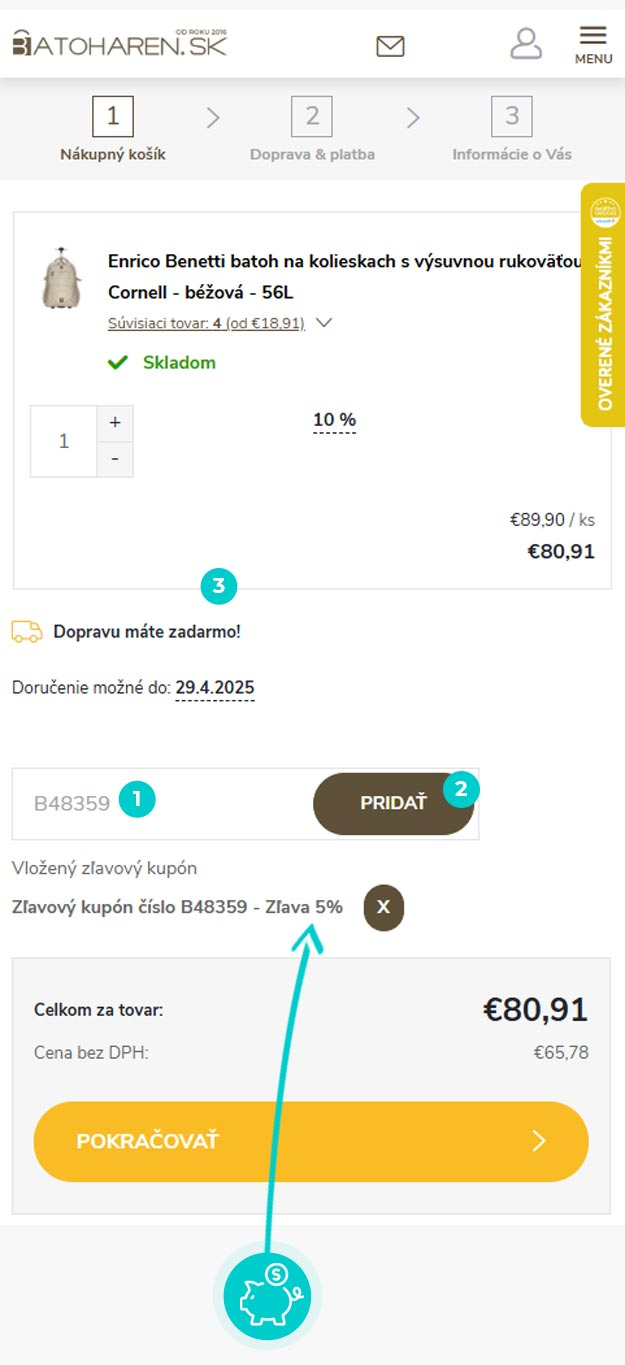
Task: Decrease quantity with minus button
Action: tap(115, 459)
